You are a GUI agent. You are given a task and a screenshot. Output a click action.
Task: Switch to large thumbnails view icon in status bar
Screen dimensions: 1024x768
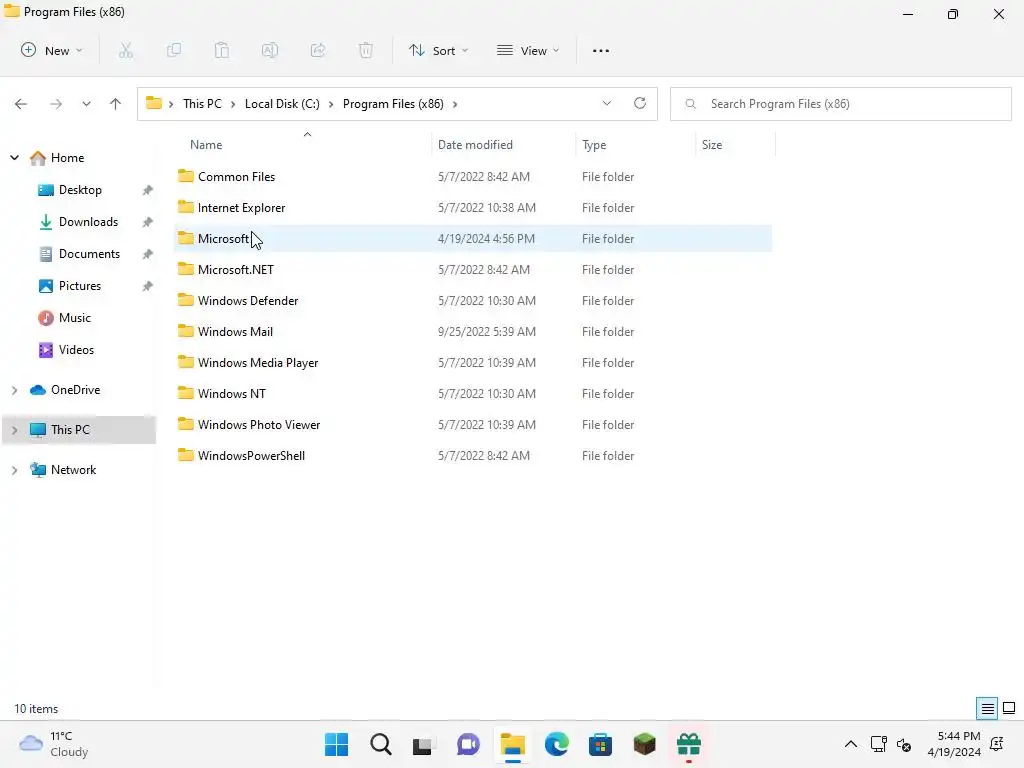(1009, 709)
